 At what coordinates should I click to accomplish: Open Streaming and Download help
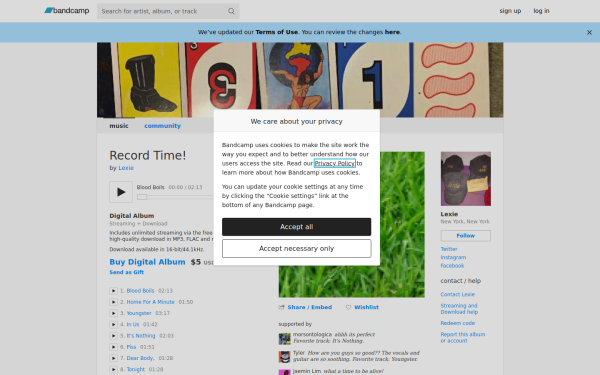(x=459, y=309)
